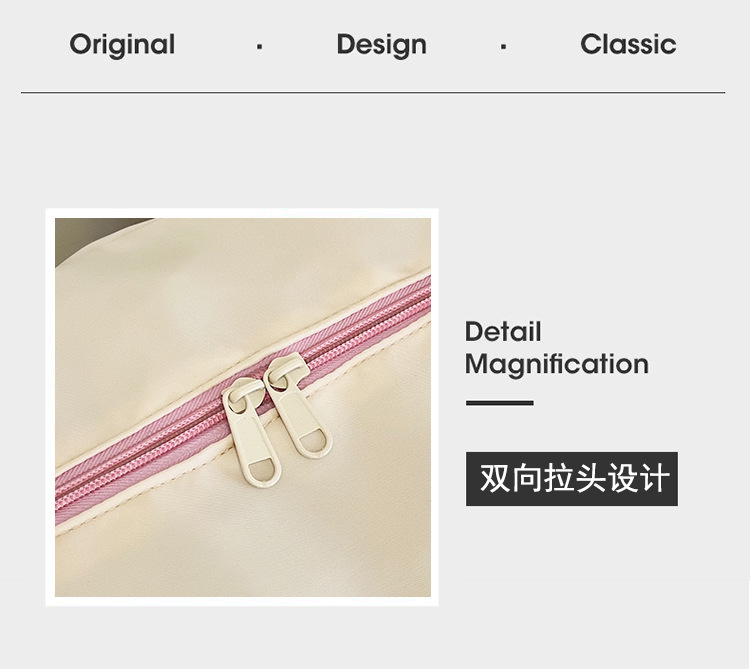Click the dark "双向拉头设计" label

[x=572, y=479]
